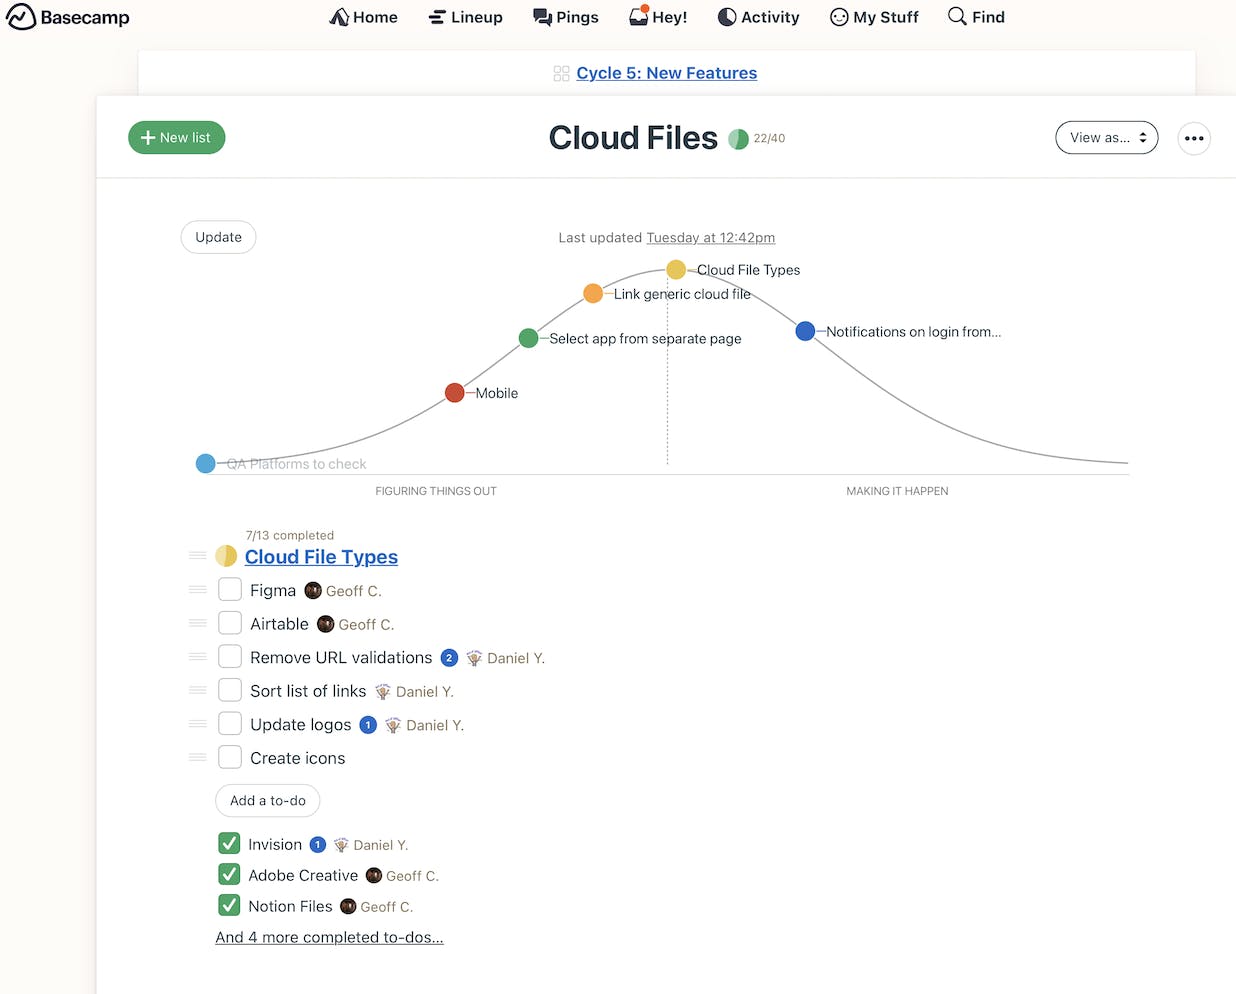The image size is (1236, 994).
Task: Uncheck the completed Adobe Creative to-do
Action: (x=228, y=873)
